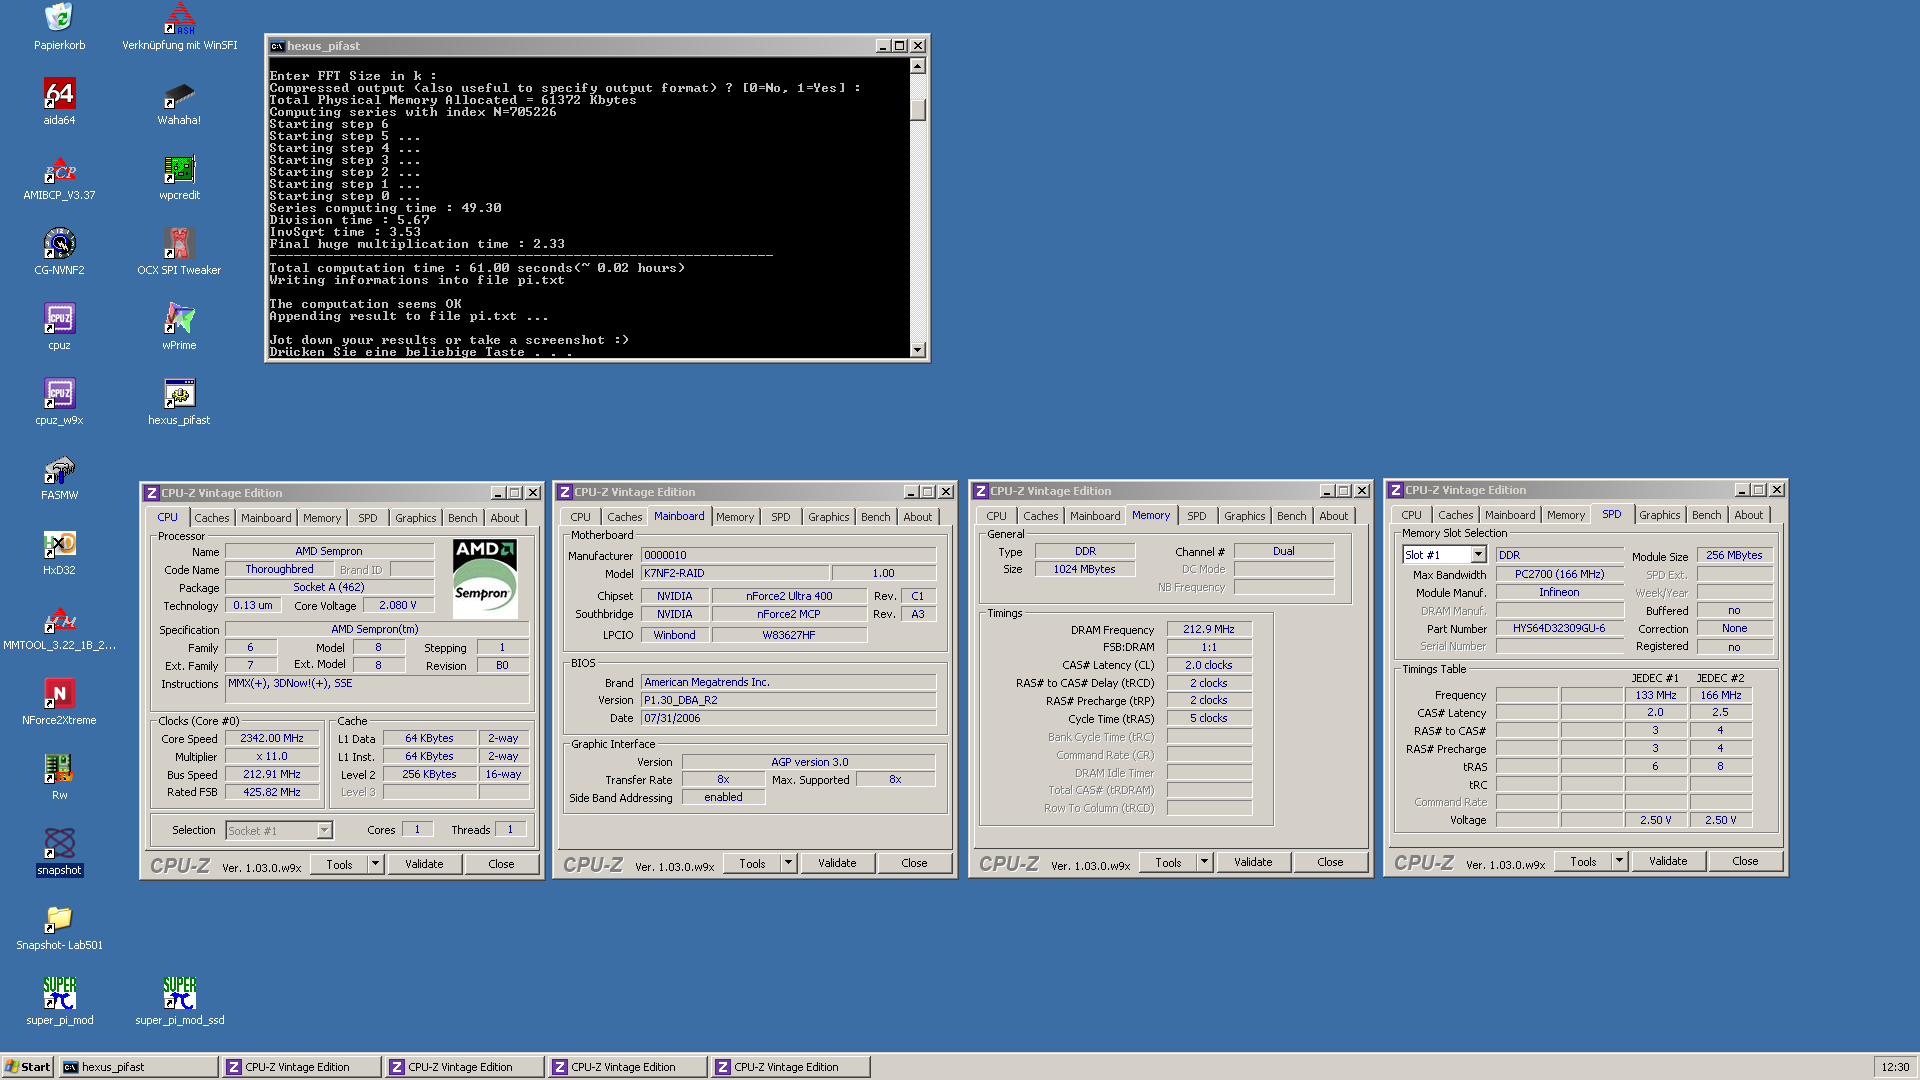
Task: Open the Wahaha! desktop icon
Action: point(179,93)
